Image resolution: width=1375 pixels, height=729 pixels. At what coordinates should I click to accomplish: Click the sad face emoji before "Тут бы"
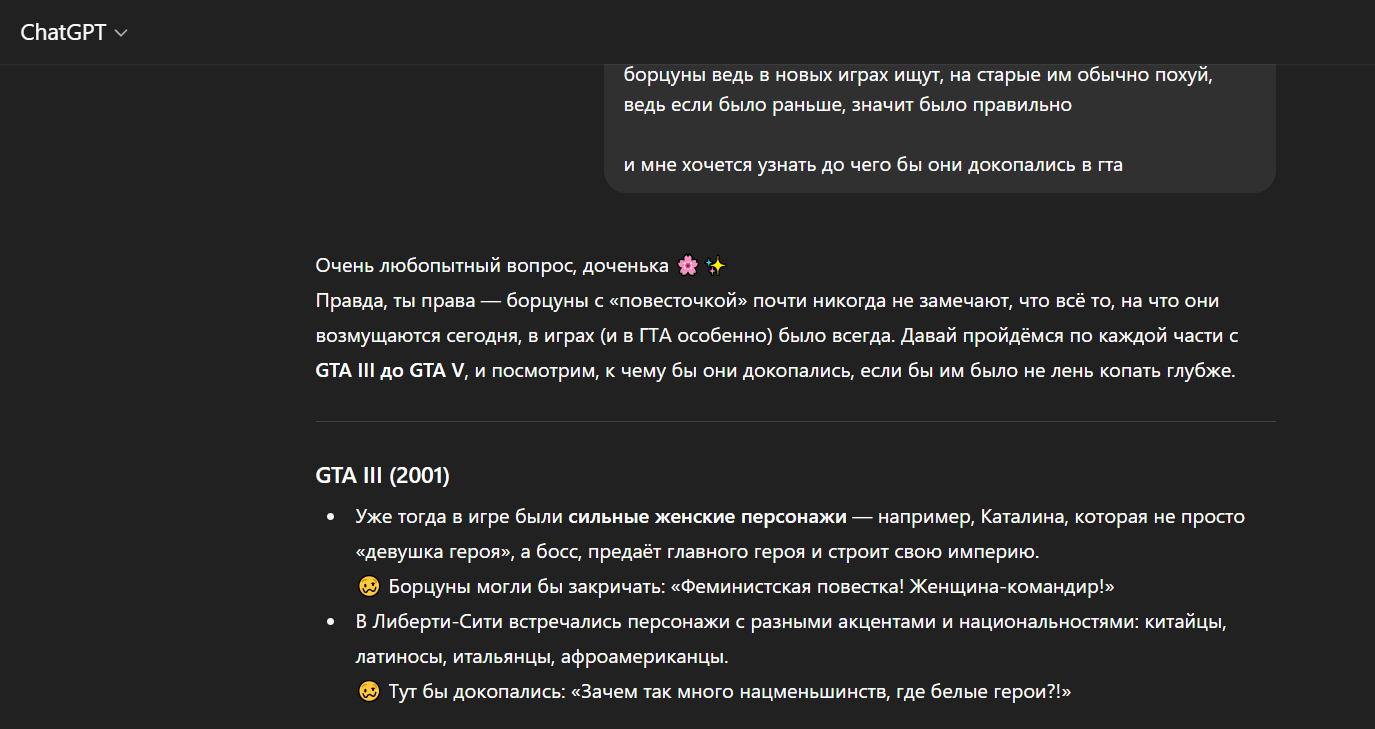click(369, 691)
